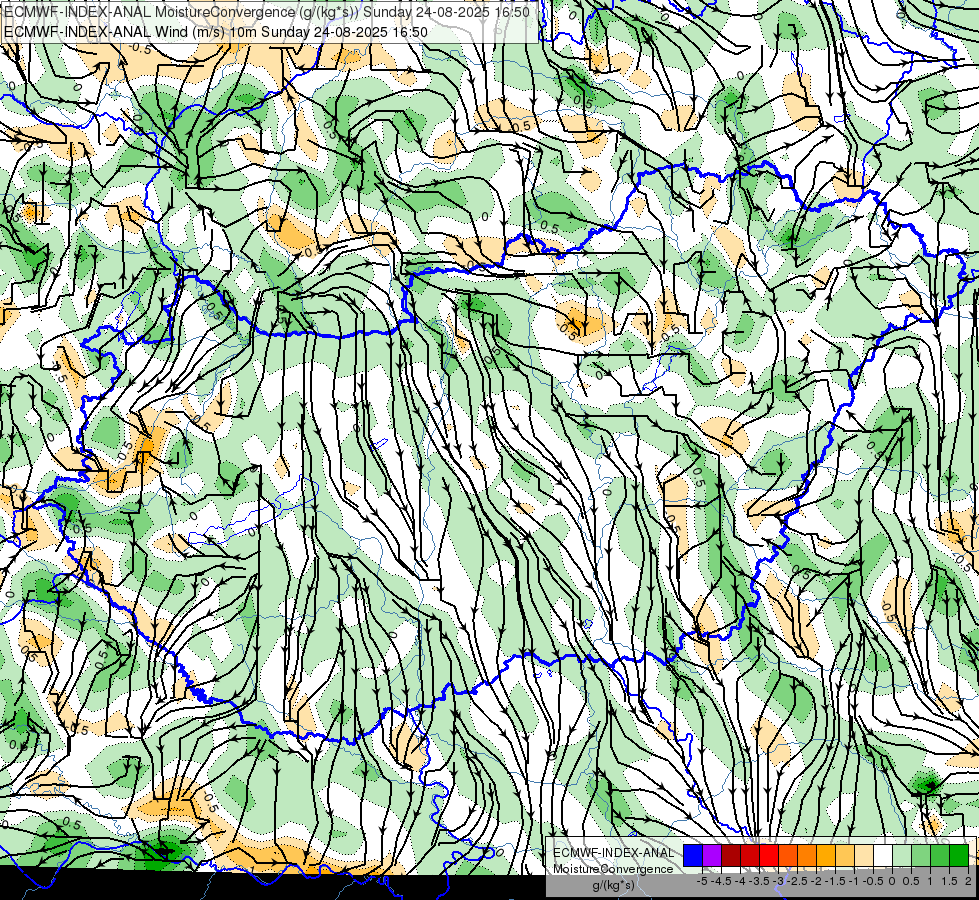Select the darkest green swatch ending at 2
Image resolution: width=979 pixels, height=900 pixels.
click(x=958, y=855)
